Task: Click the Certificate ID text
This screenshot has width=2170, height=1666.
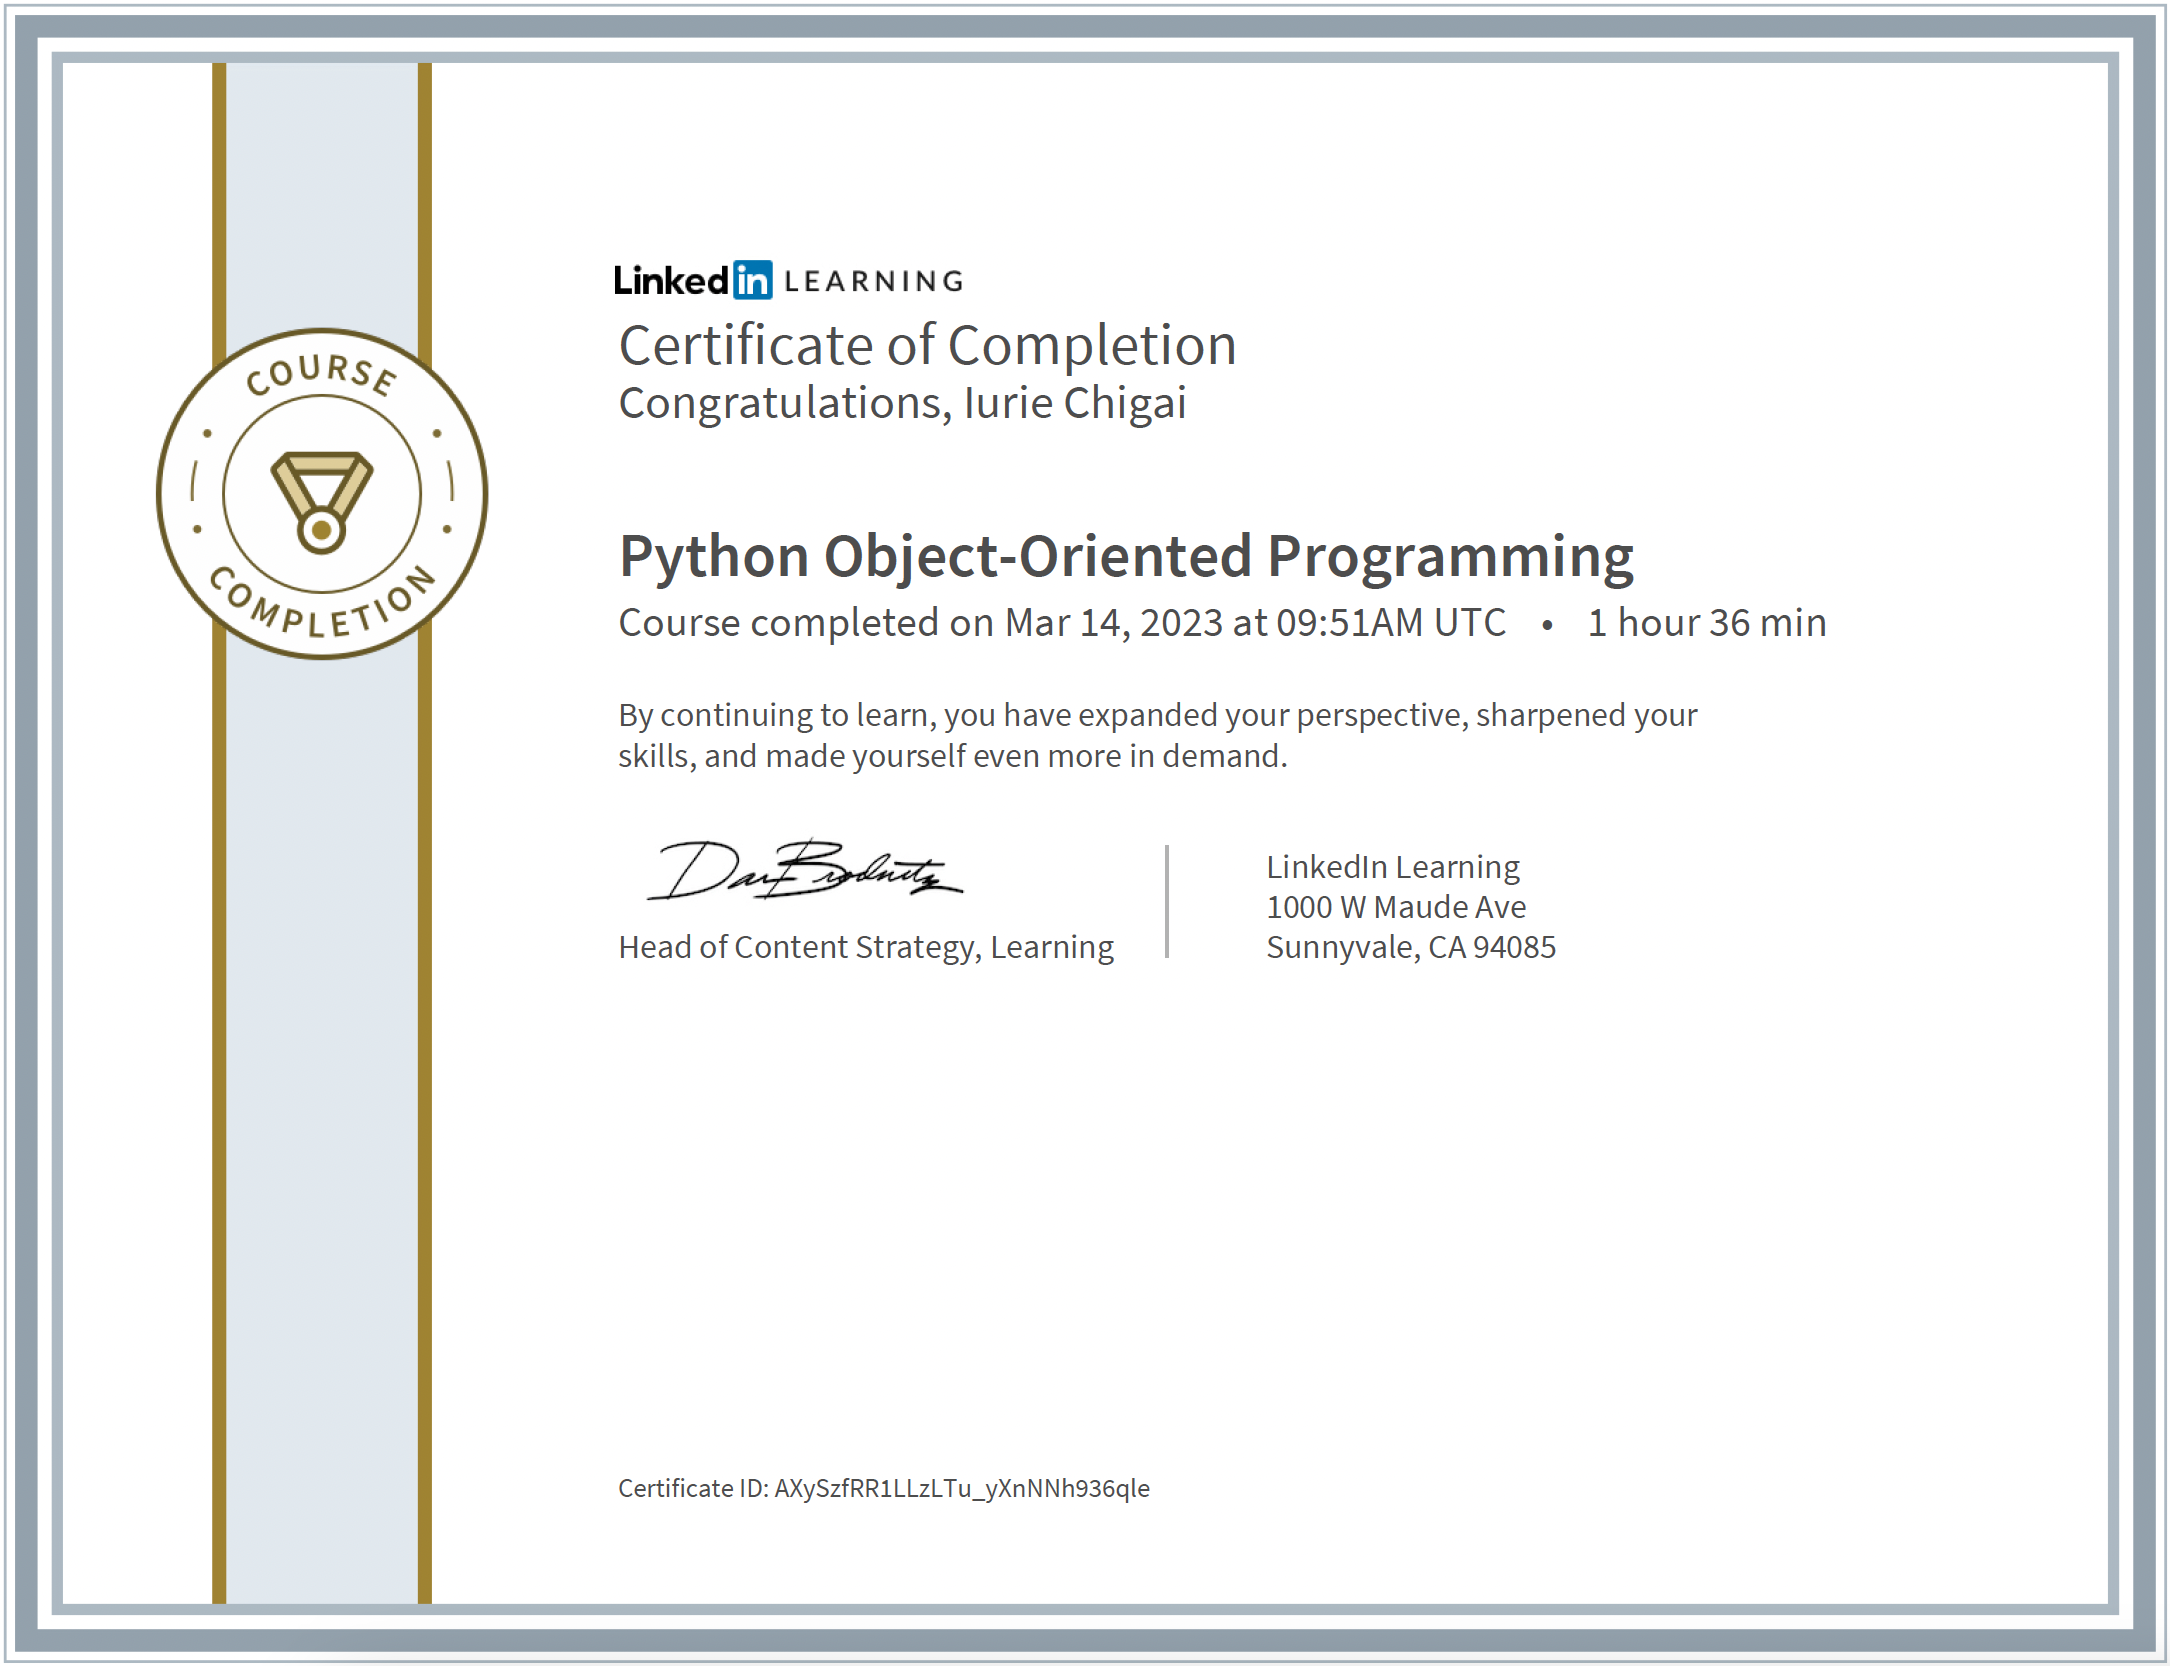Action: (x=884, y=1488)
